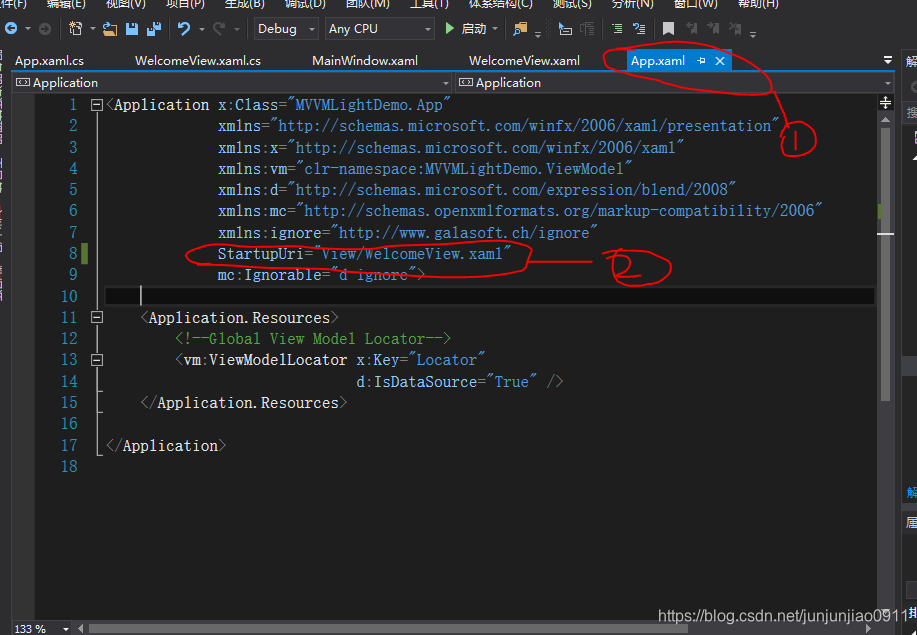Switch to the MainWindow.xaml tab
The width and height of the screenshot is (917, 635).
click(365, 61)
